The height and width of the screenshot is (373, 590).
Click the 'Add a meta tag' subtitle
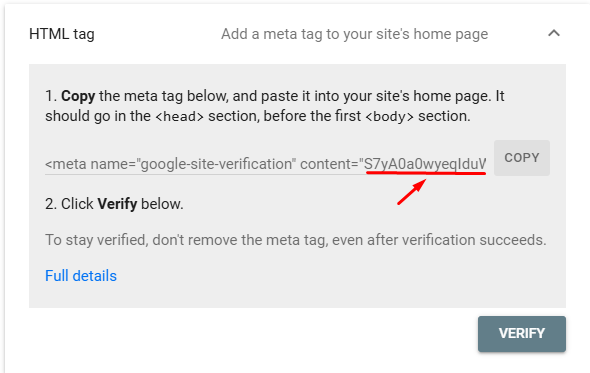click(354, 34)
